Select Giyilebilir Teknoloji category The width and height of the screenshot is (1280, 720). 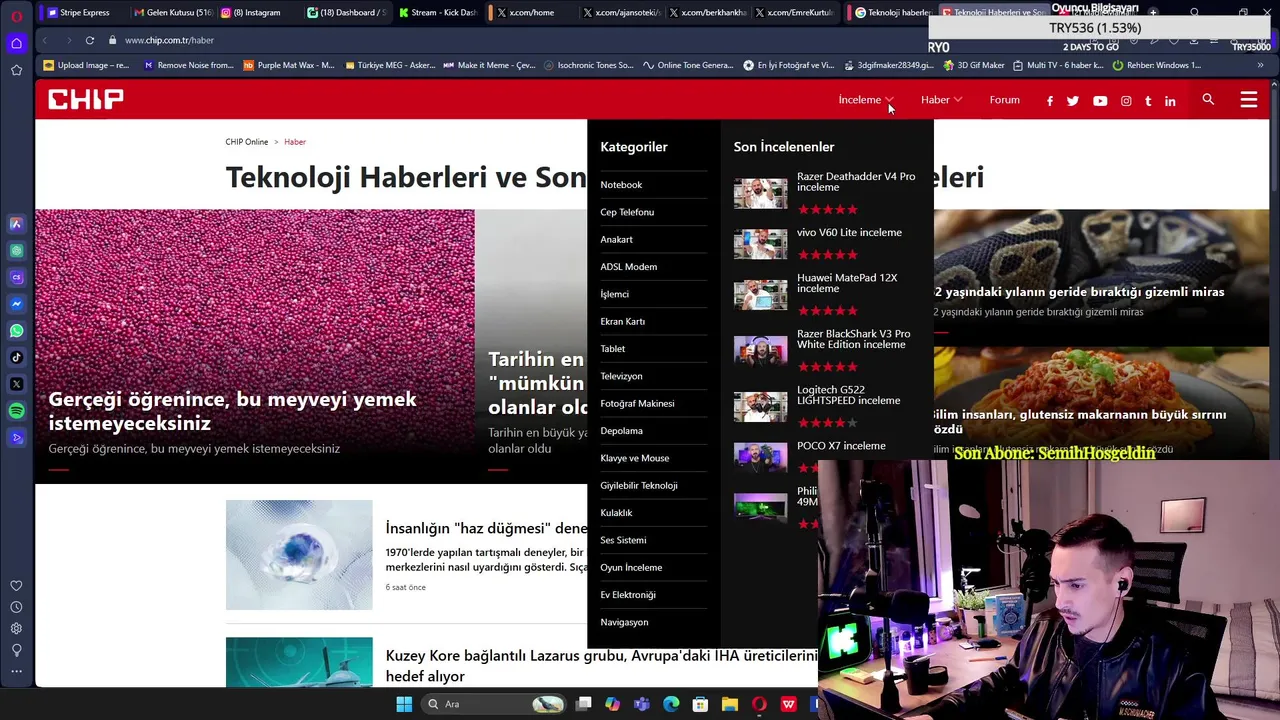(x=639, y=485)
